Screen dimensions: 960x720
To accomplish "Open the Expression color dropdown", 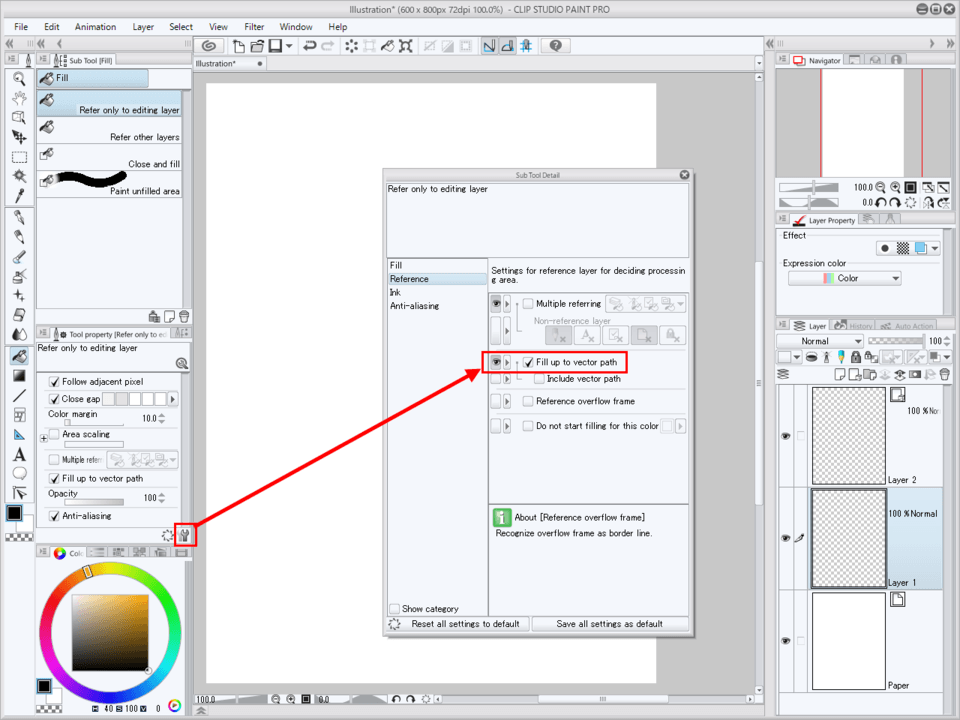I will pos(844,278).
